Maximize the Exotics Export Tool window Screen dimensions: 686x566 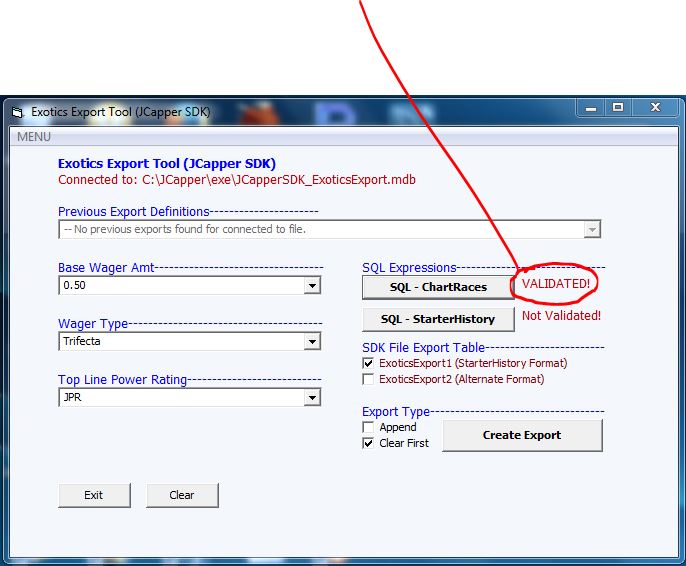[618, 108]
